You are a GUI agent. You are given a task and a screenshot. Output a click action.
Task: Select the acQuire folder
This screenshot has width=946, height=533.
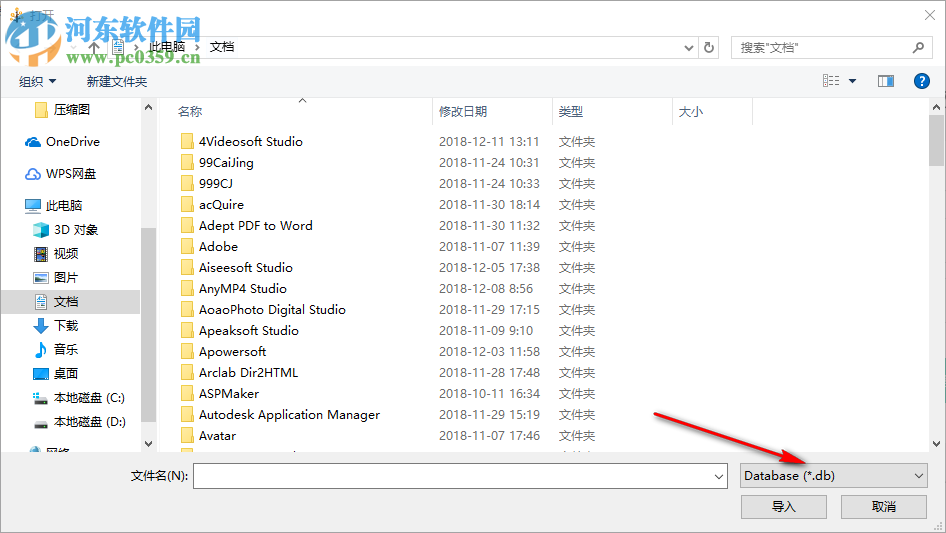tap(221, 205)
